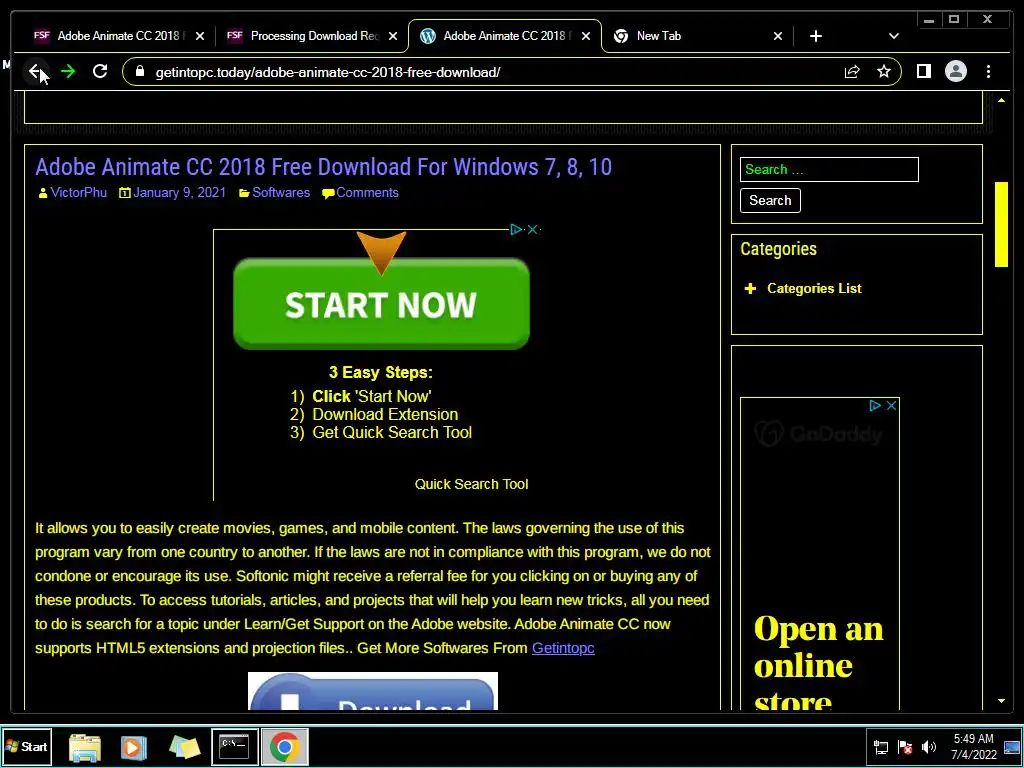Click the sidebar Search button

(x=770, y=200)
